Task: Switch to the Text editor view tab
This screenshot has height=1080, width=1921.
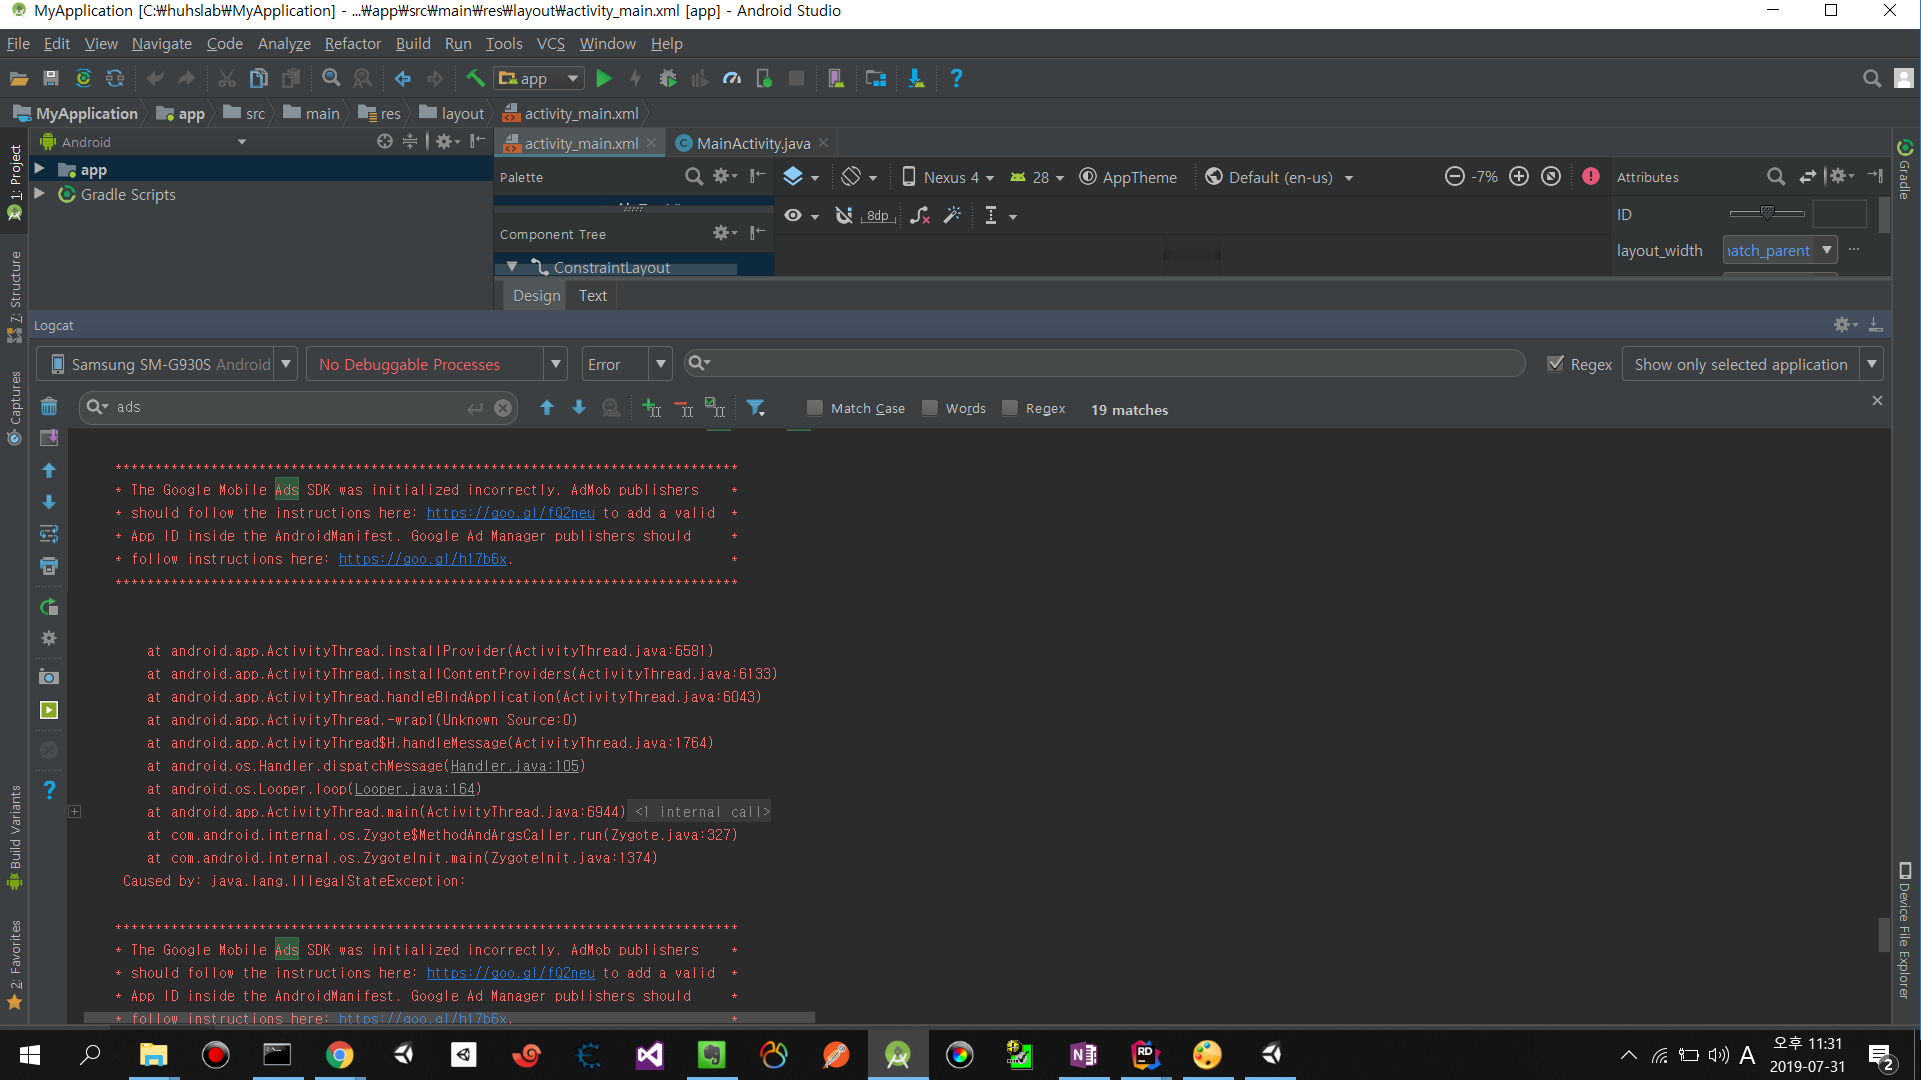Action: tap(592, 295)
